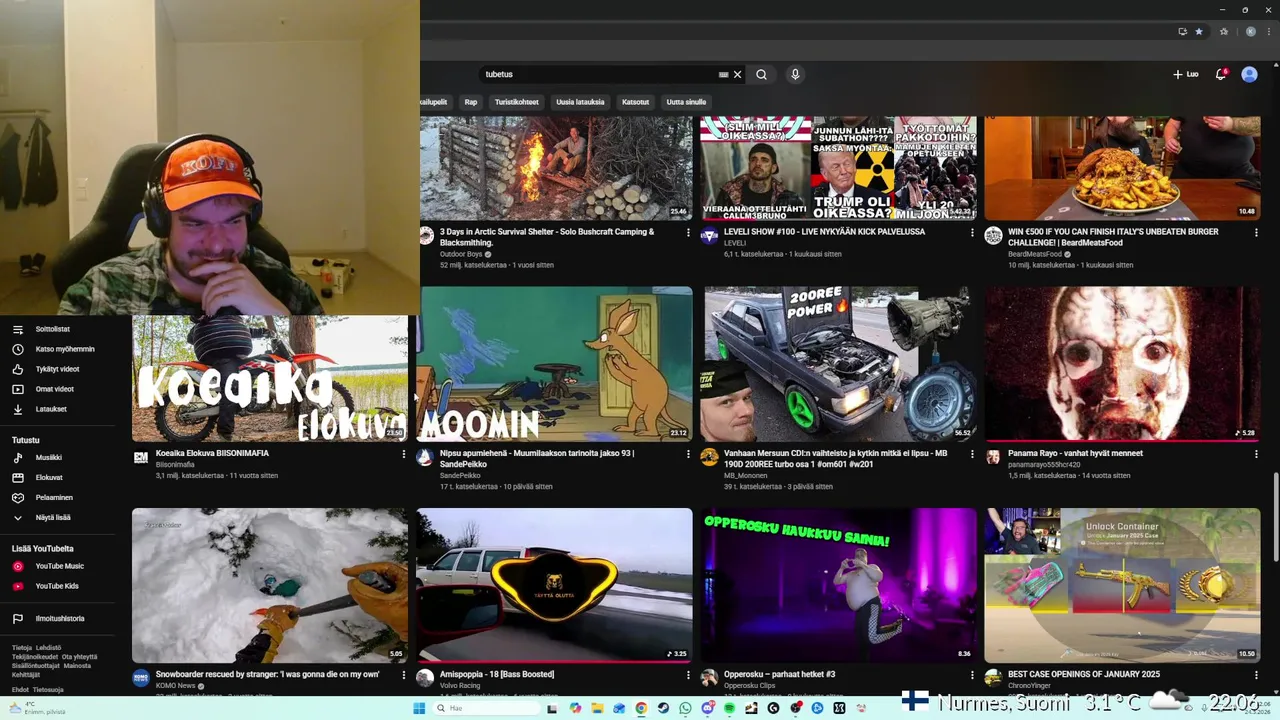Open the BEST CASE OPENINGS OF JANUARY 2025 title
This screenshot has height=720, width=1280.
[1084, 674]
